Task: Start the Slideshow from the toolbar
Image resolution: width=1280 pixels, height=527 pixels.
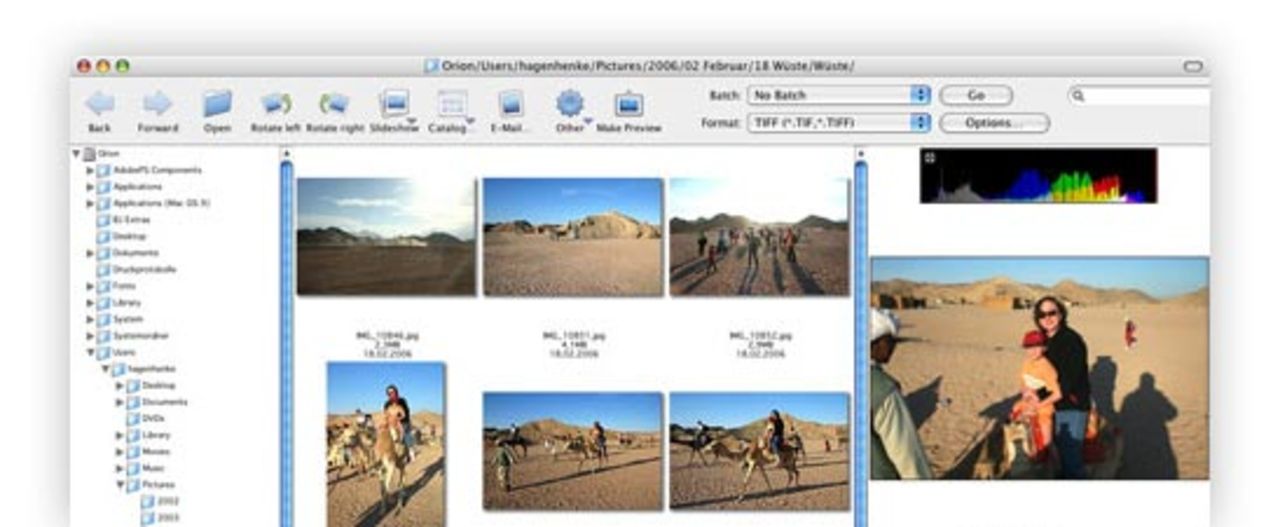Action: [x=395, y=103]
